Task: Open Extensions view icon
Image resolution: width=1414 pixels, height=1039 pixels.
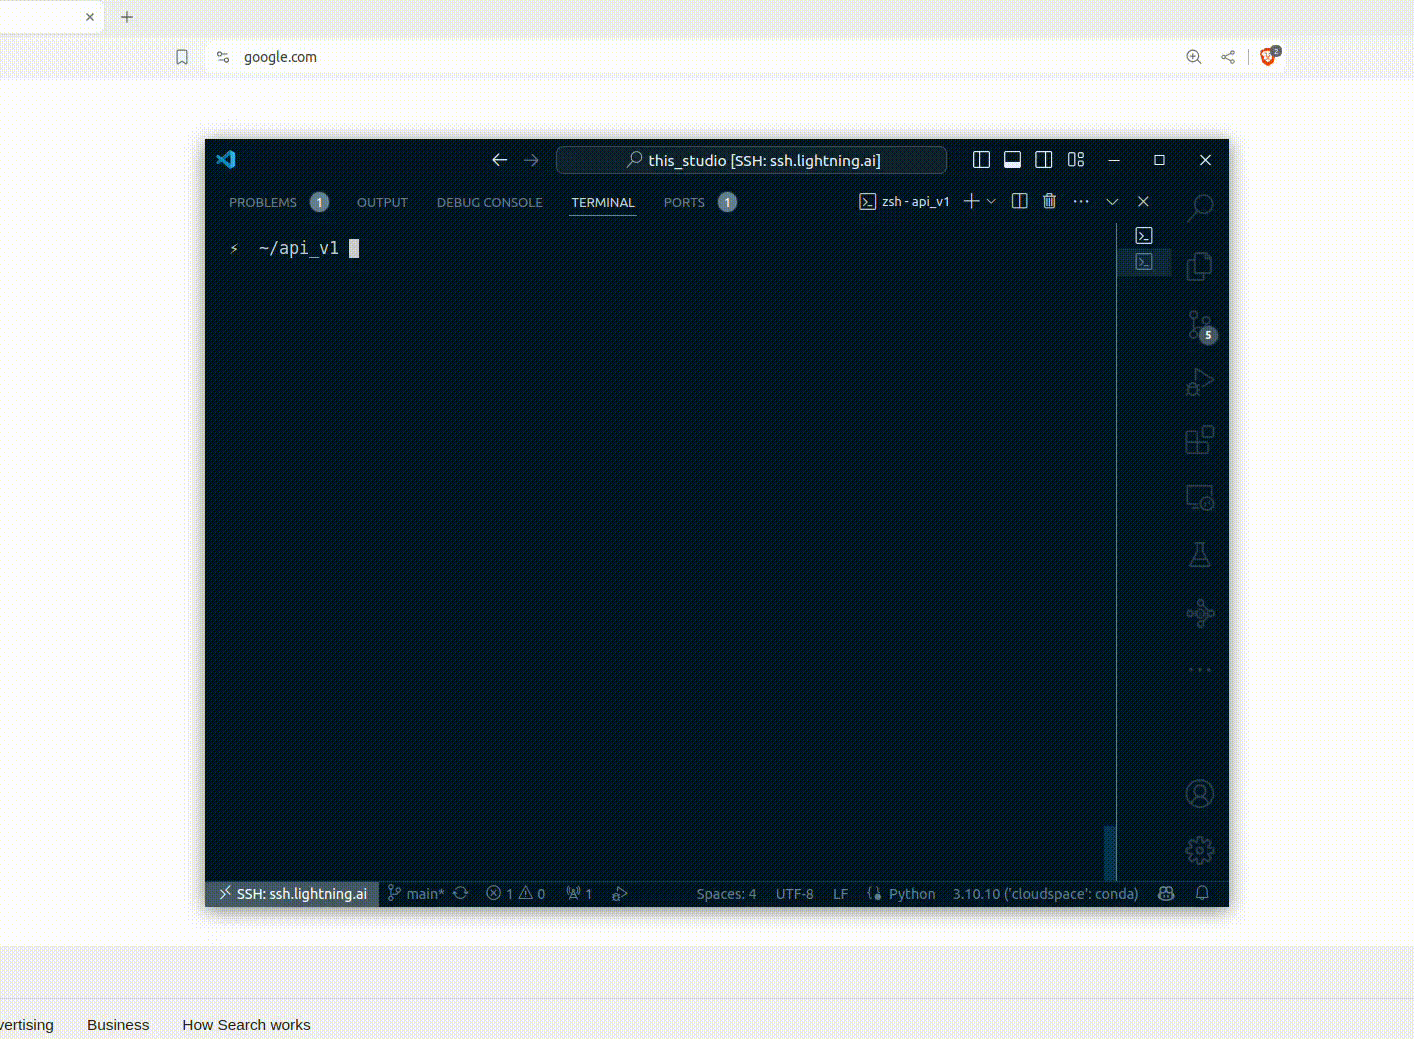Action: [x=1200, y=440]
